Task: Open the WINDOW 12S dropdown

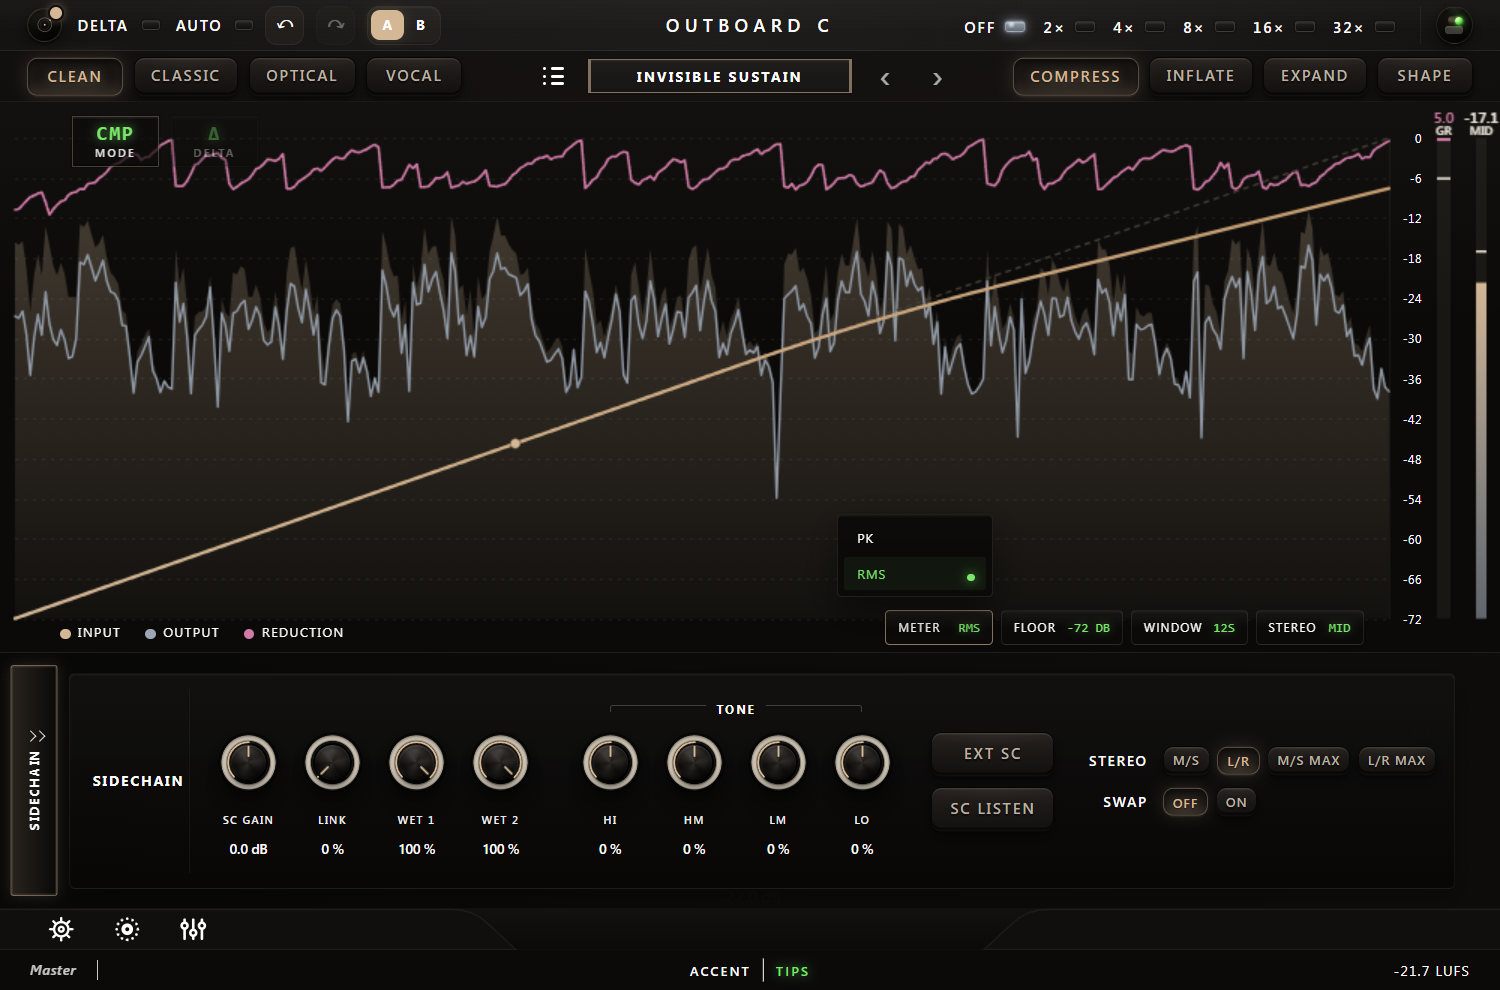Action: pos(1189,628)
